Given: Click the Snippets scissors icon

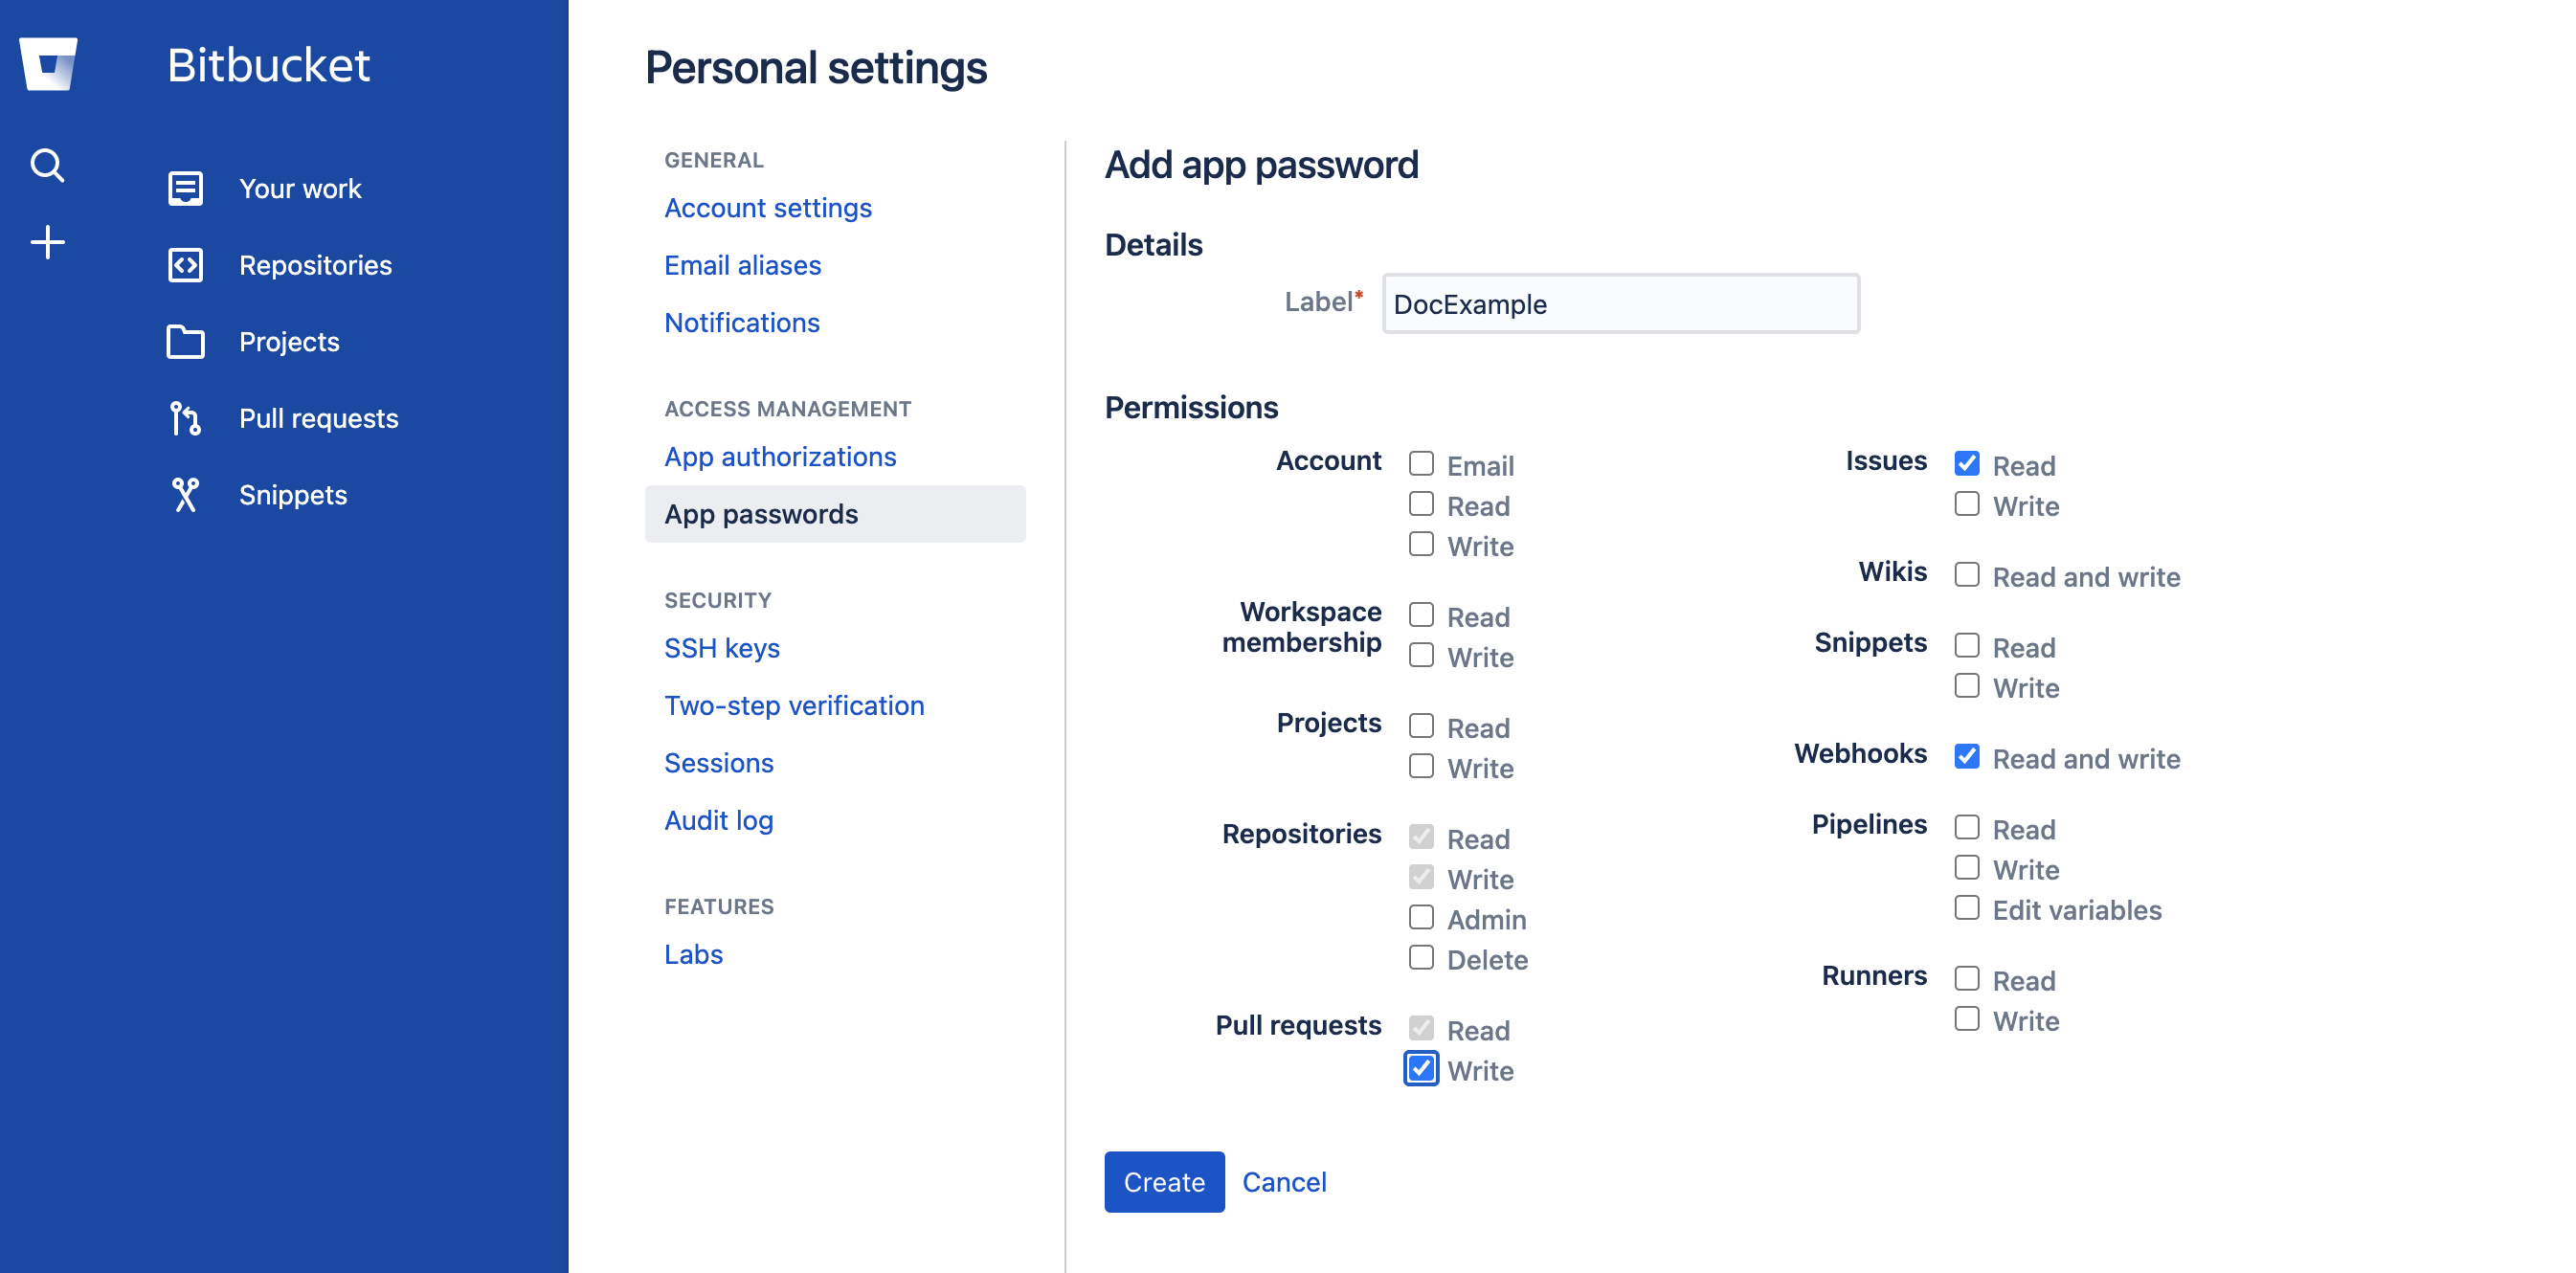Looking at the screenshot, I should 185,495.
